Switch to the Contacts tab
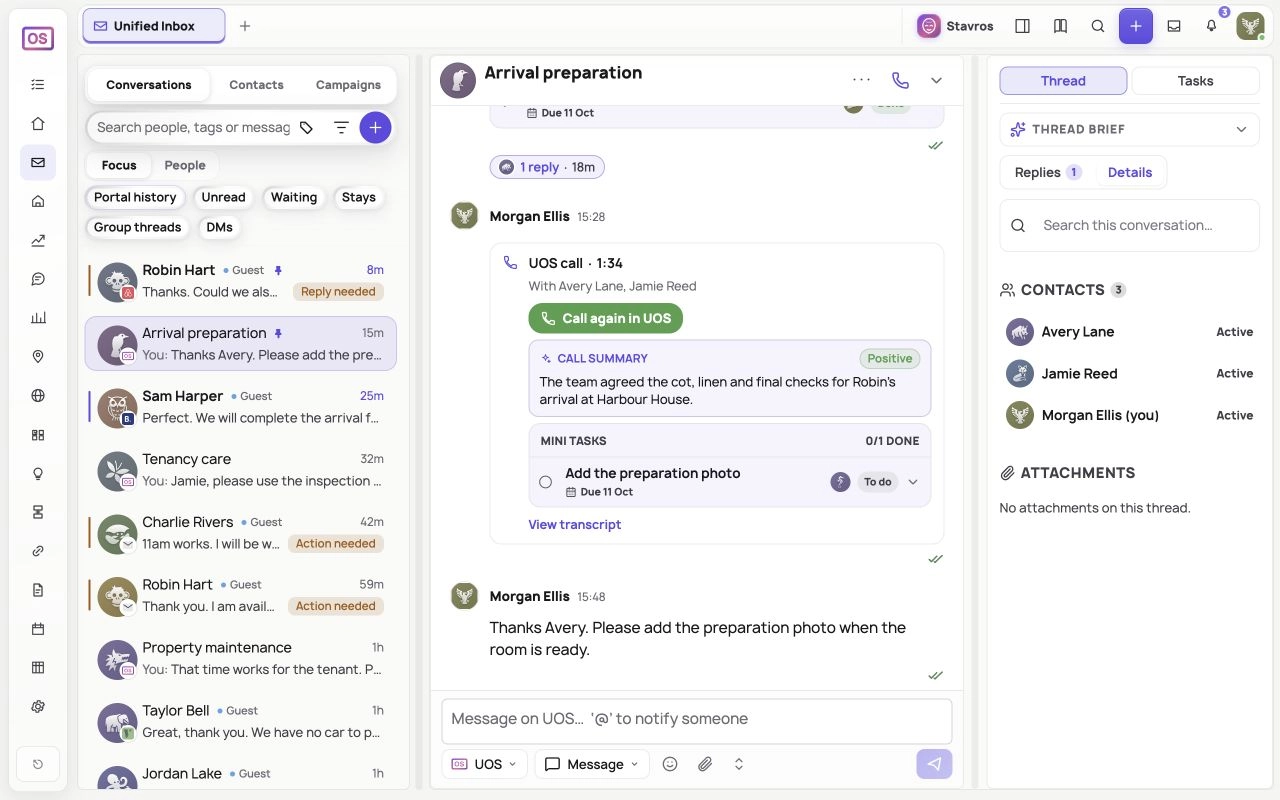This screenshot has height=800, width=1280. click(x=256, y=85)
